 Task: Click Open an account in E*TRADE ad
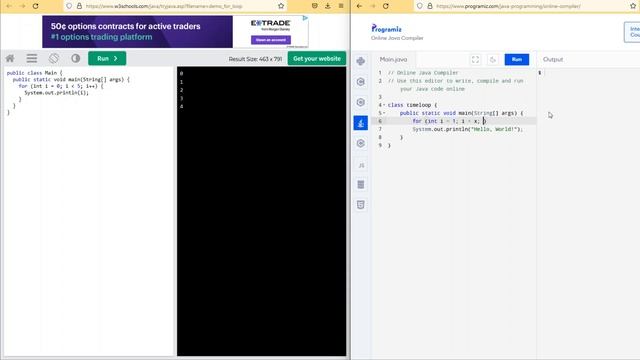[271, 40]
